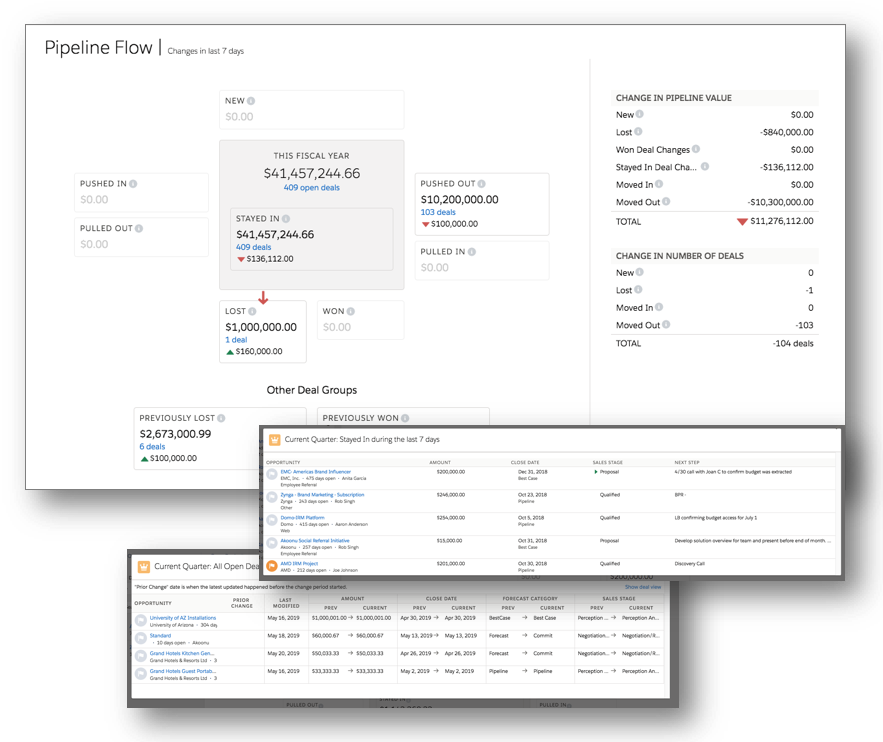Viewport: 883px width, 742px height.
Task: Click New info icon under Change in Pipeline Value
Action: click(x=640, y=114)
